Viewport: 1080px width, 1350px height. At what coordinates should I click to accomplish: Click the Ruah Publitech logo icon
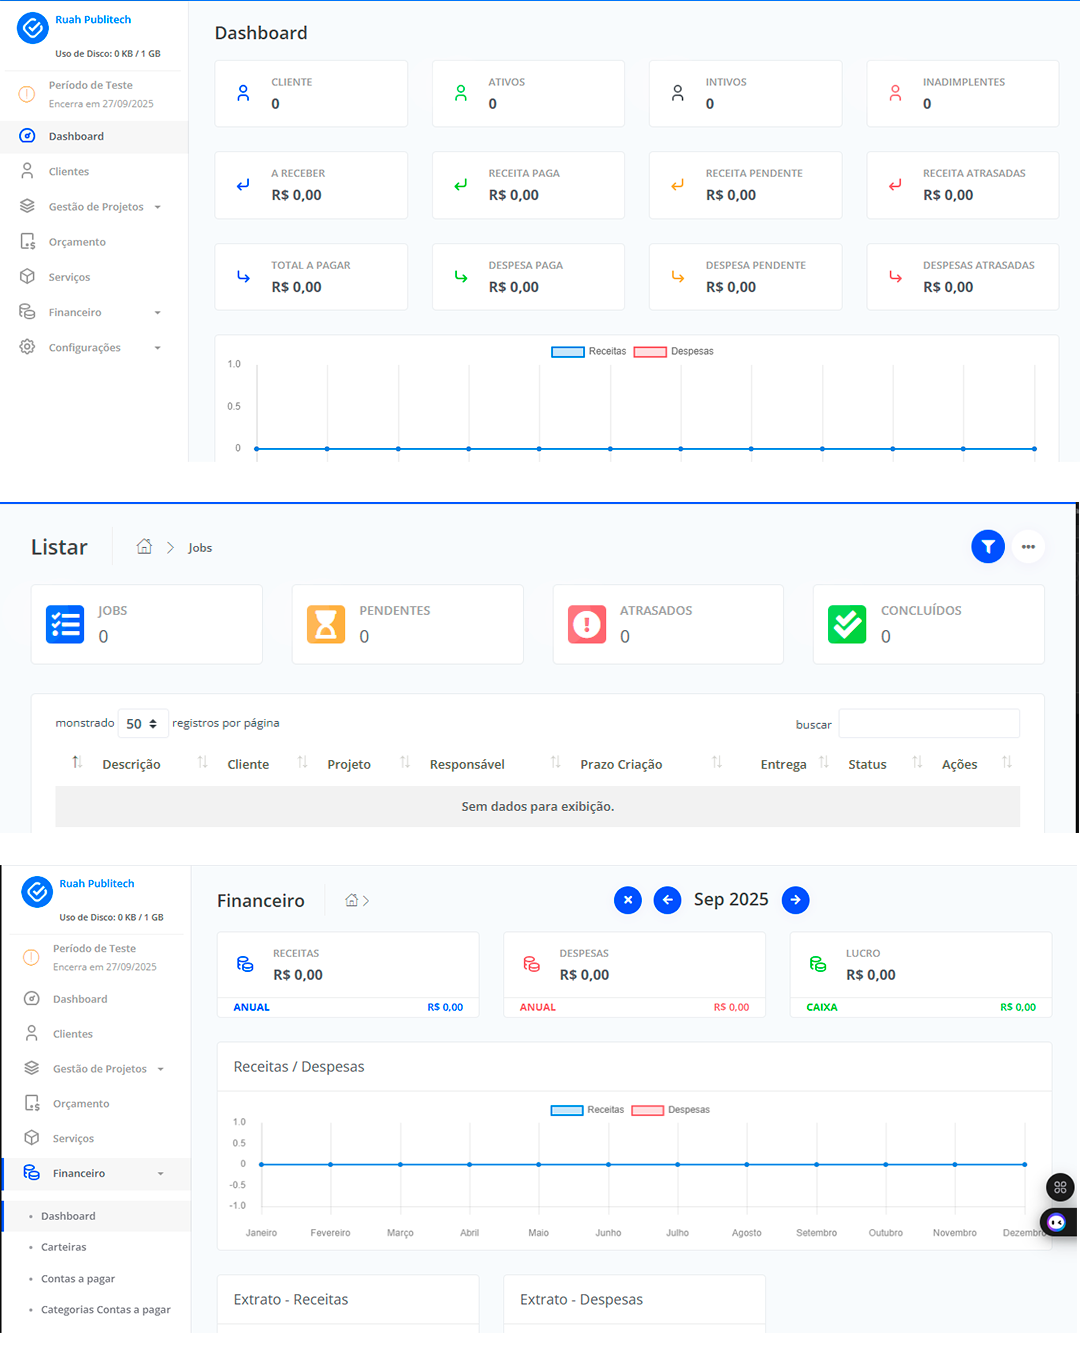click(33, 28)
